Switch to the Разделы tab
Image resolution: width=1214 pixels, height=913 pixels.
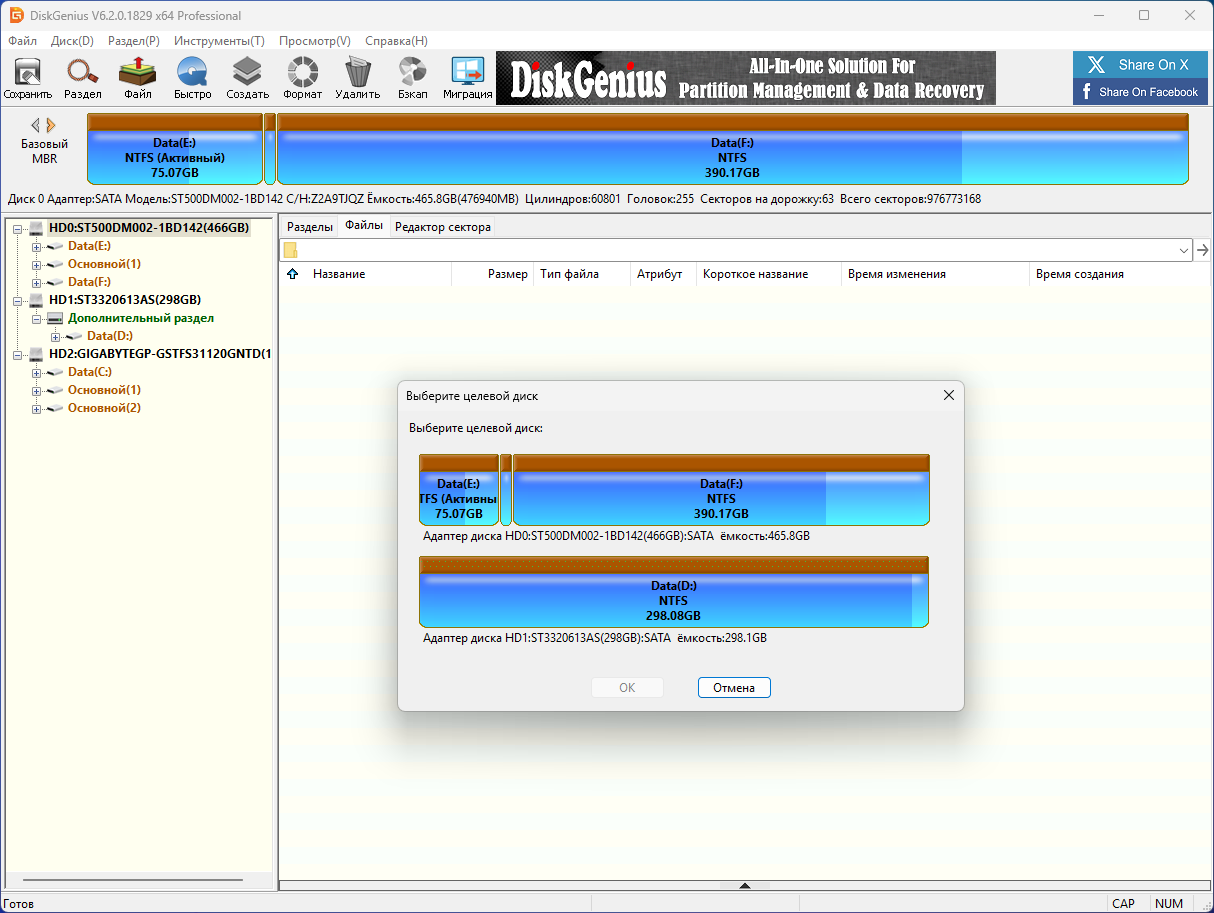coord(309,227)
